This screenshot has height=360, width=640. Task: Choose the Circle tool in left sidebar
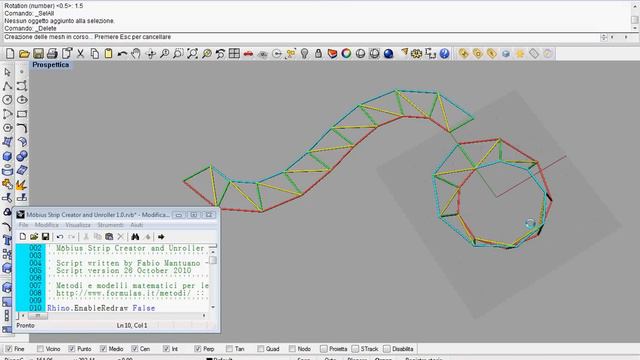[7, 100]
